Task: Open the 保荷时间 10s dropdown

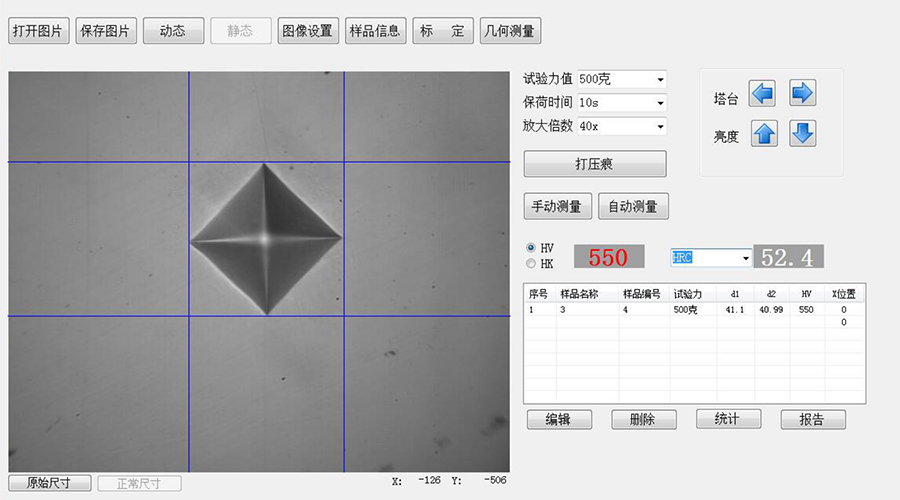Action: (622, 103)
